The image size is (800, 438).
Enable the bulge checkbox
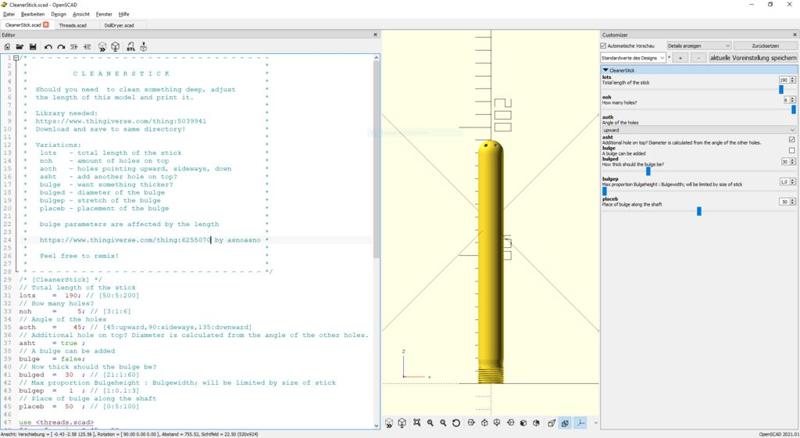coord(791,150)
